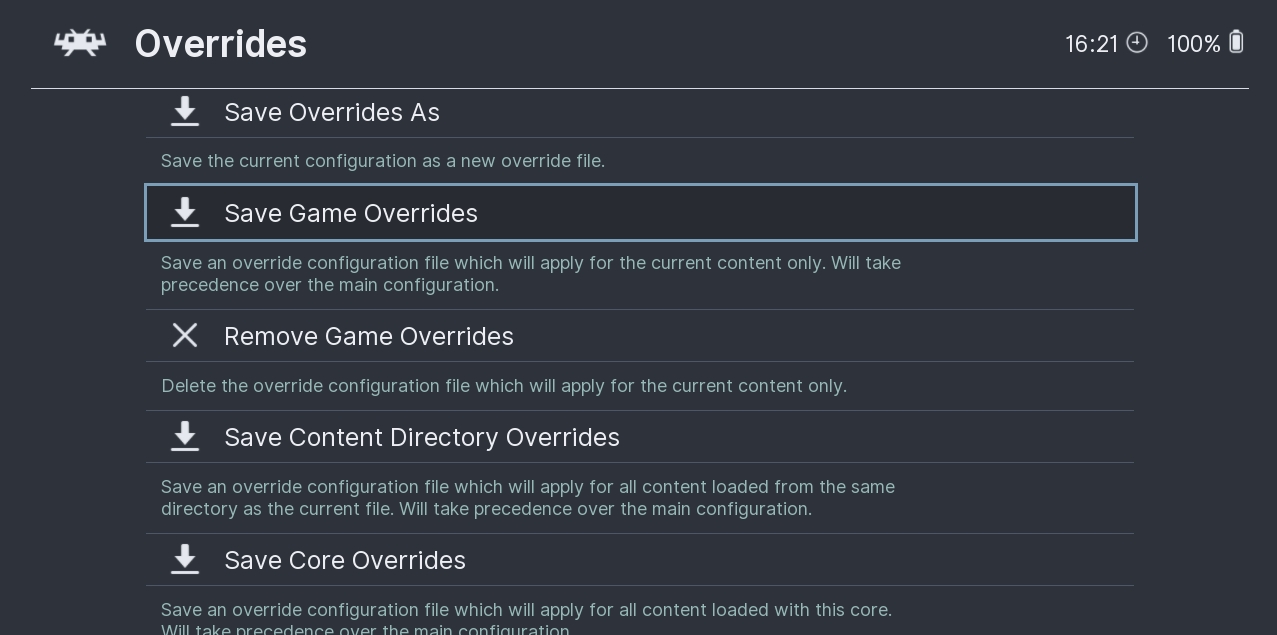
Task: Click the RetroArch logo icon
Action: [80, 43]
